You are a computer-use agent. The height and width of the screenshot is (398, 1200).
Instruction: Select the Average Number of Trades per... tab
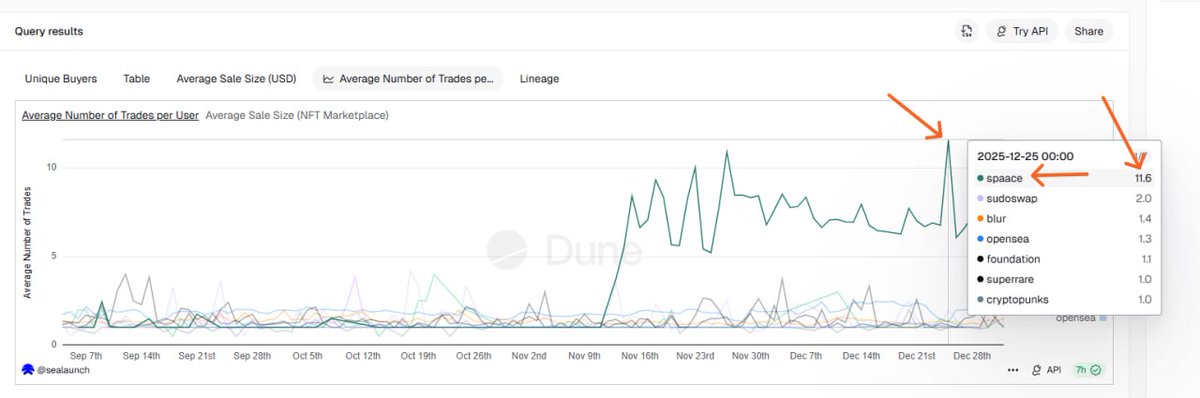point(408,78)
